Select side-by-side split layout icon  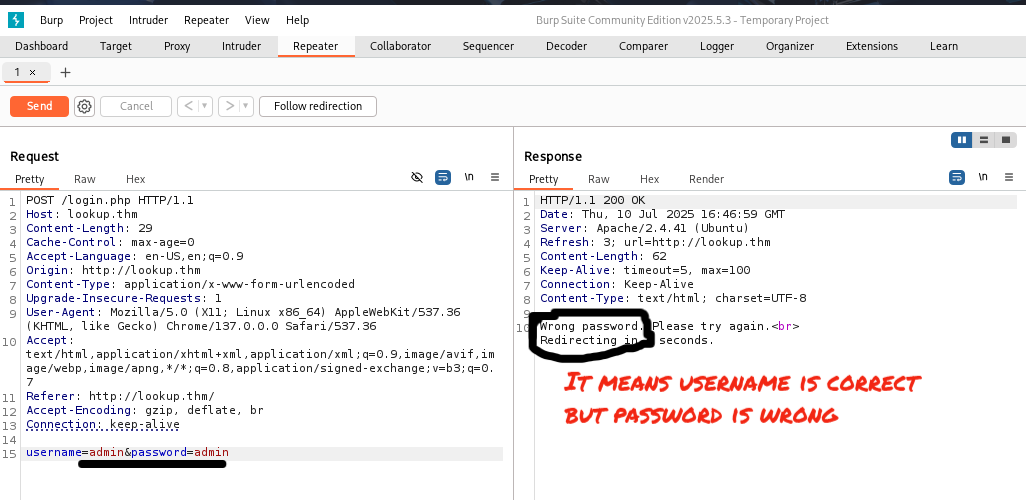(962, 140)
